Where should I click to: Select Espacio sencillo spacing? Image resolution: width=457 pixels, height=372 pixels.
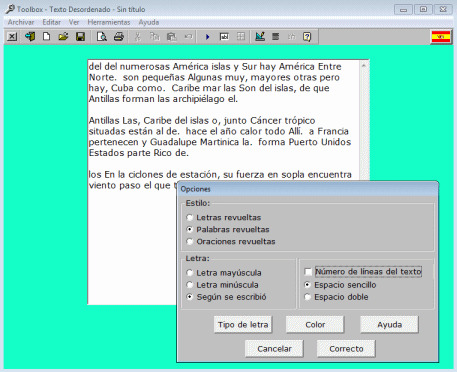[x=340, y=285]
